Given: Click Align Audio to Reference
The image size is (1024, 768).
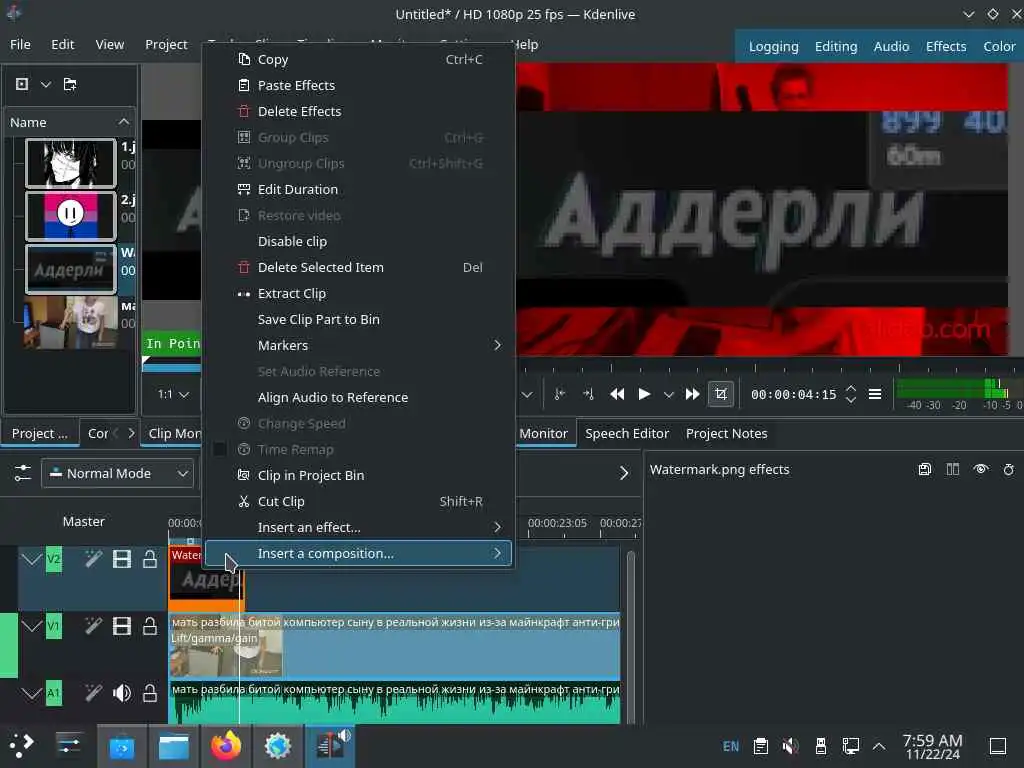Looking at the screenshot, I should tap(359, 398).
